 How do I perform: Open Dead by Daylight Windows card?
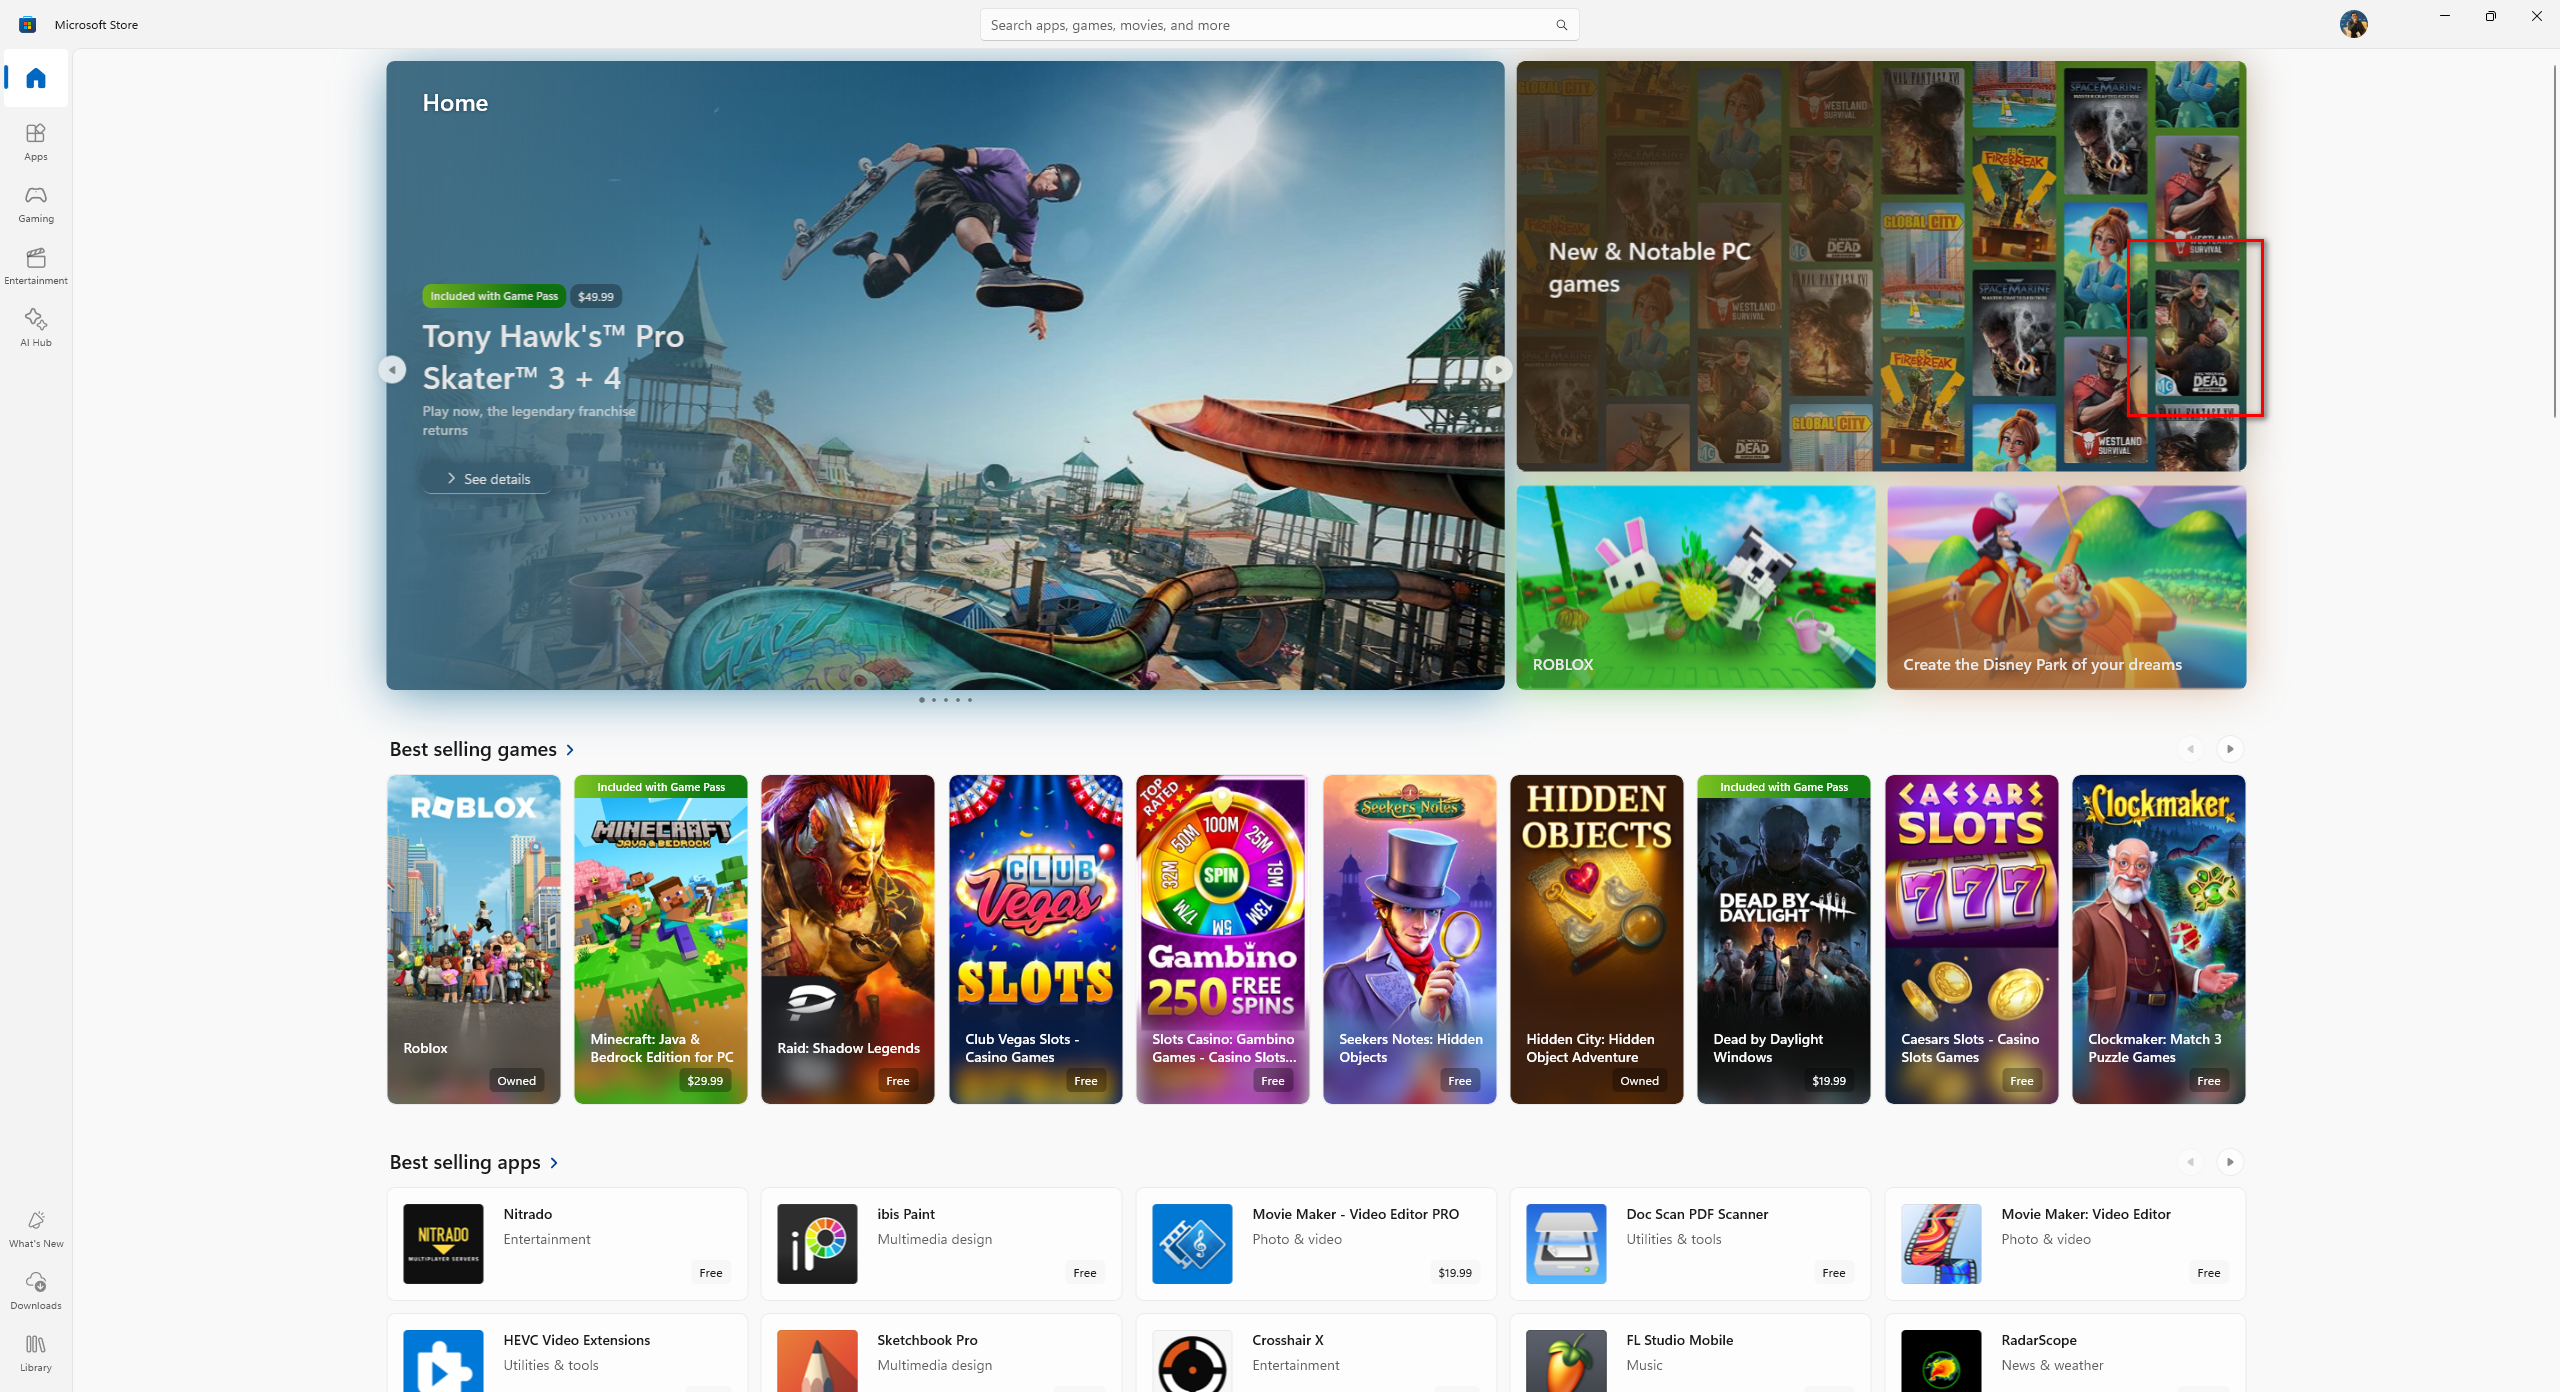click(1784, 939)
